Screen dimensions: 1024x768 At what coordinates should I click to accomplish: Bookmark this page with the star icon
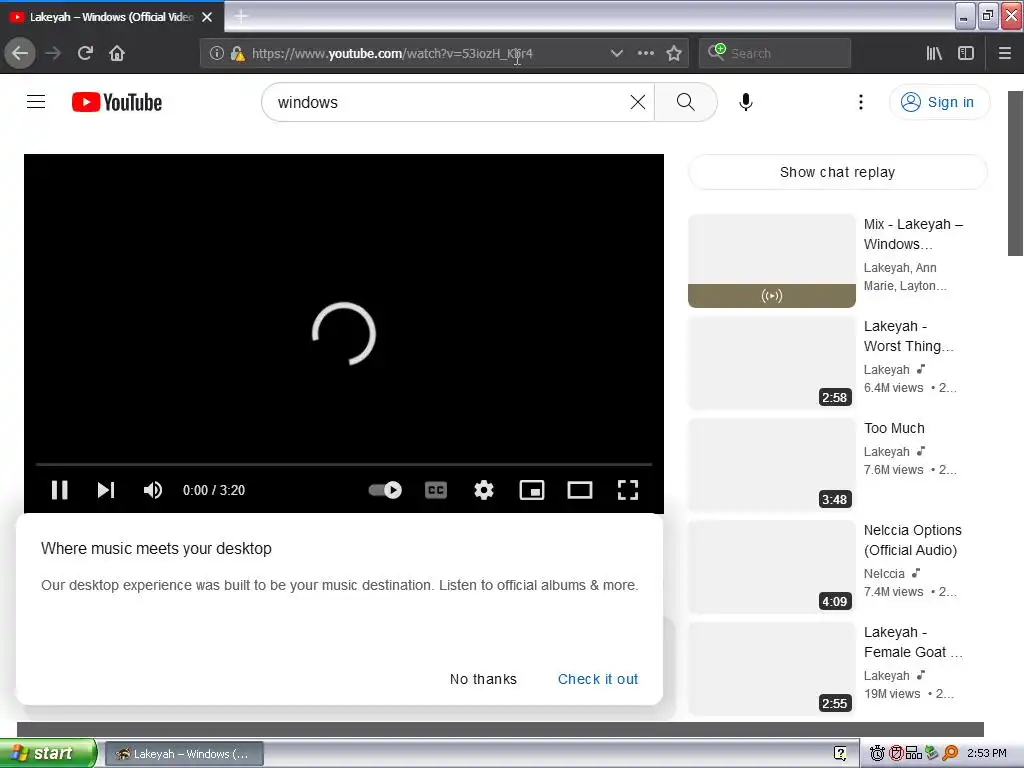click(x=674, y=53)
